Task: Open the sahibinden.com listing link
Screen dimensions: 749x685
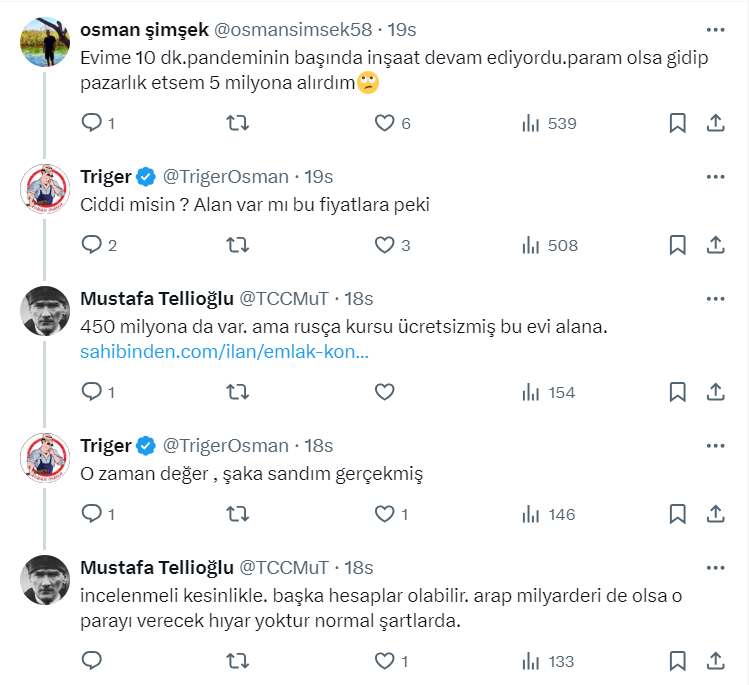Action: coord(225,352)
